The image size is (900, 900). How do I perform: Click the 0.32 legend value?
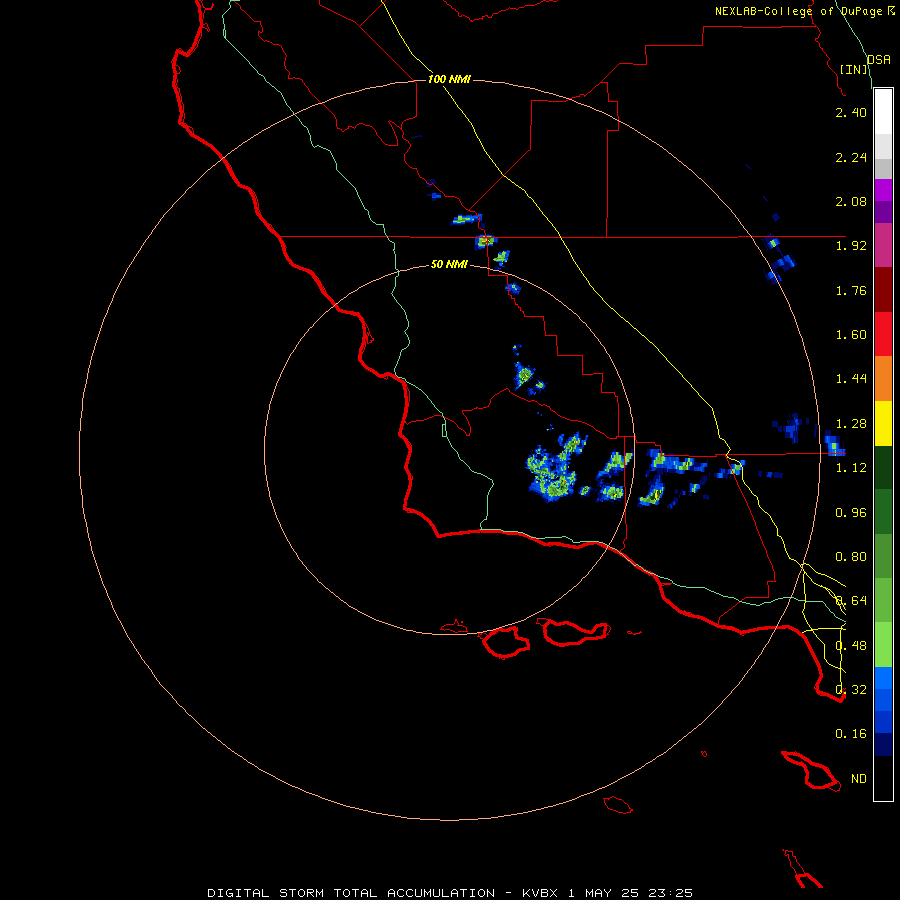[x=851, y=690]
